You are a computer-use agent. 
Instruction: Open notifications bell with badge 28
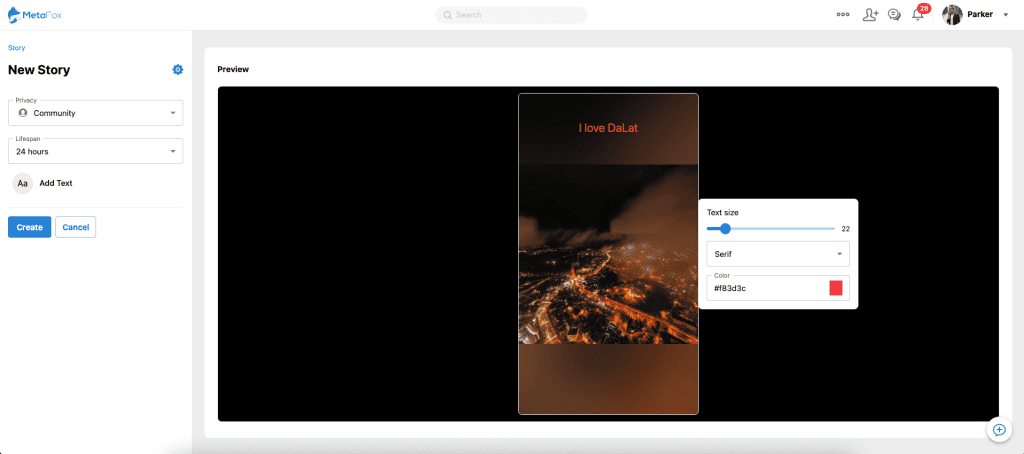click(x=918, y=15)
